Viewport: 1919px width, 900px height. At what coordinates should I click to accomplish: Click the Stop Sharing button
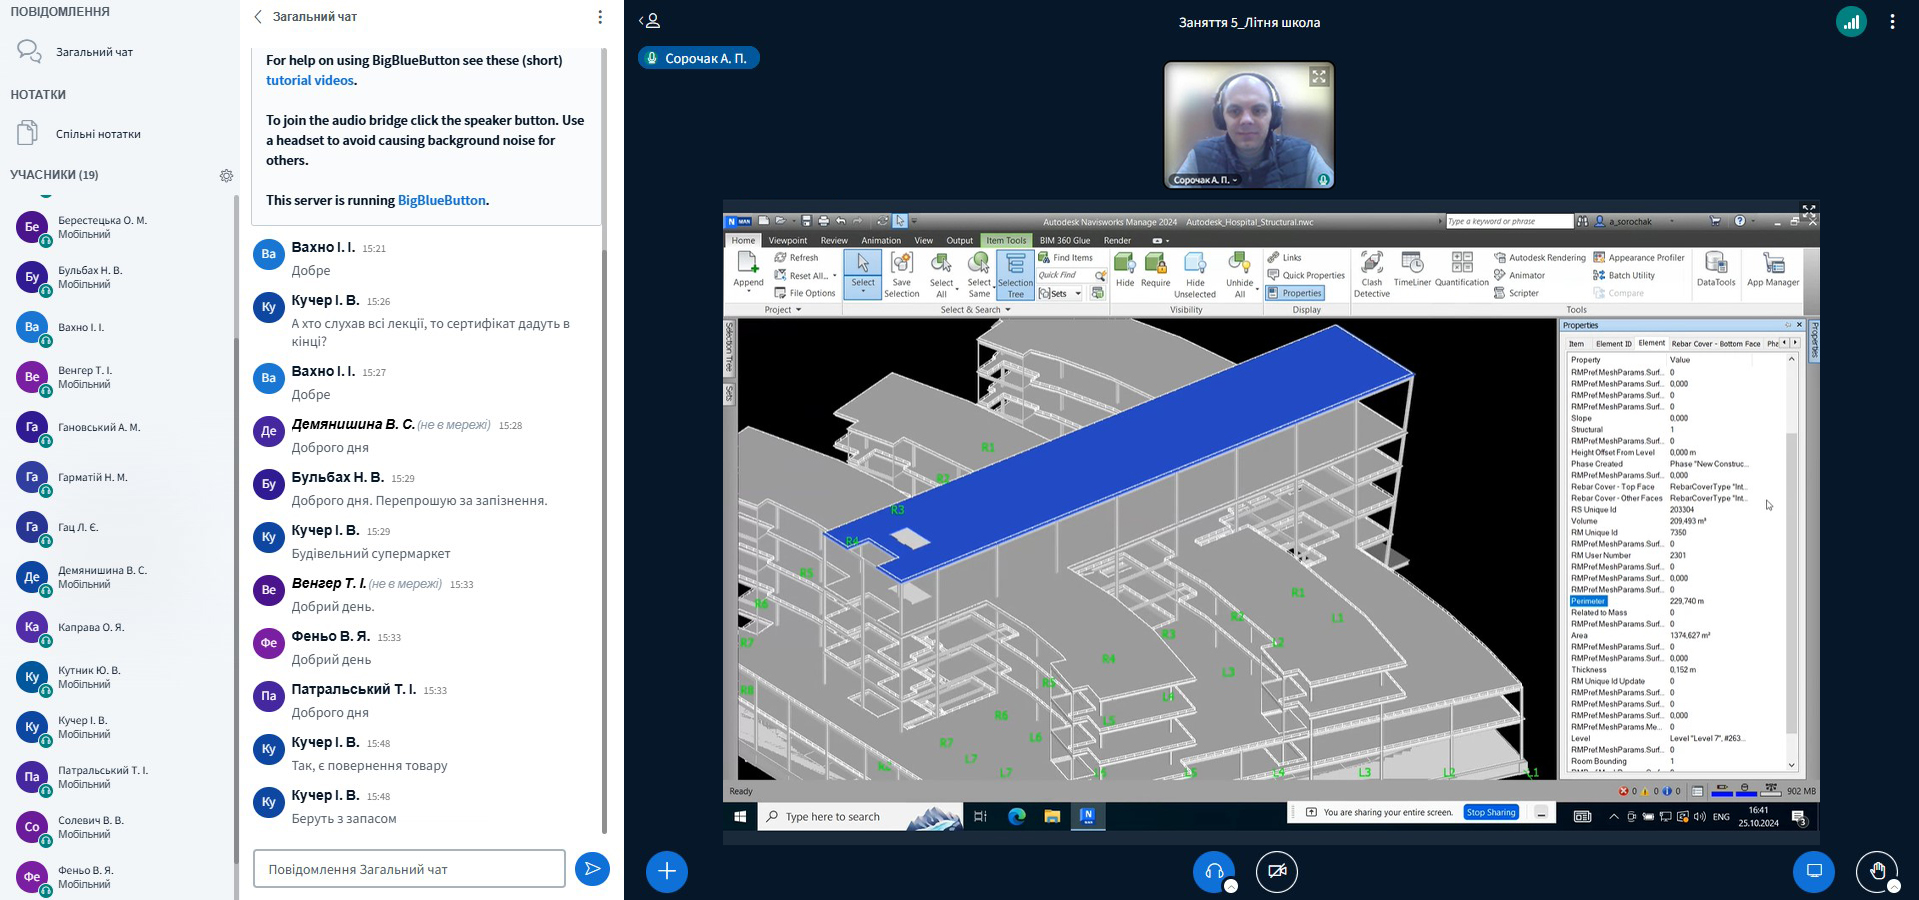[1491, 812]
